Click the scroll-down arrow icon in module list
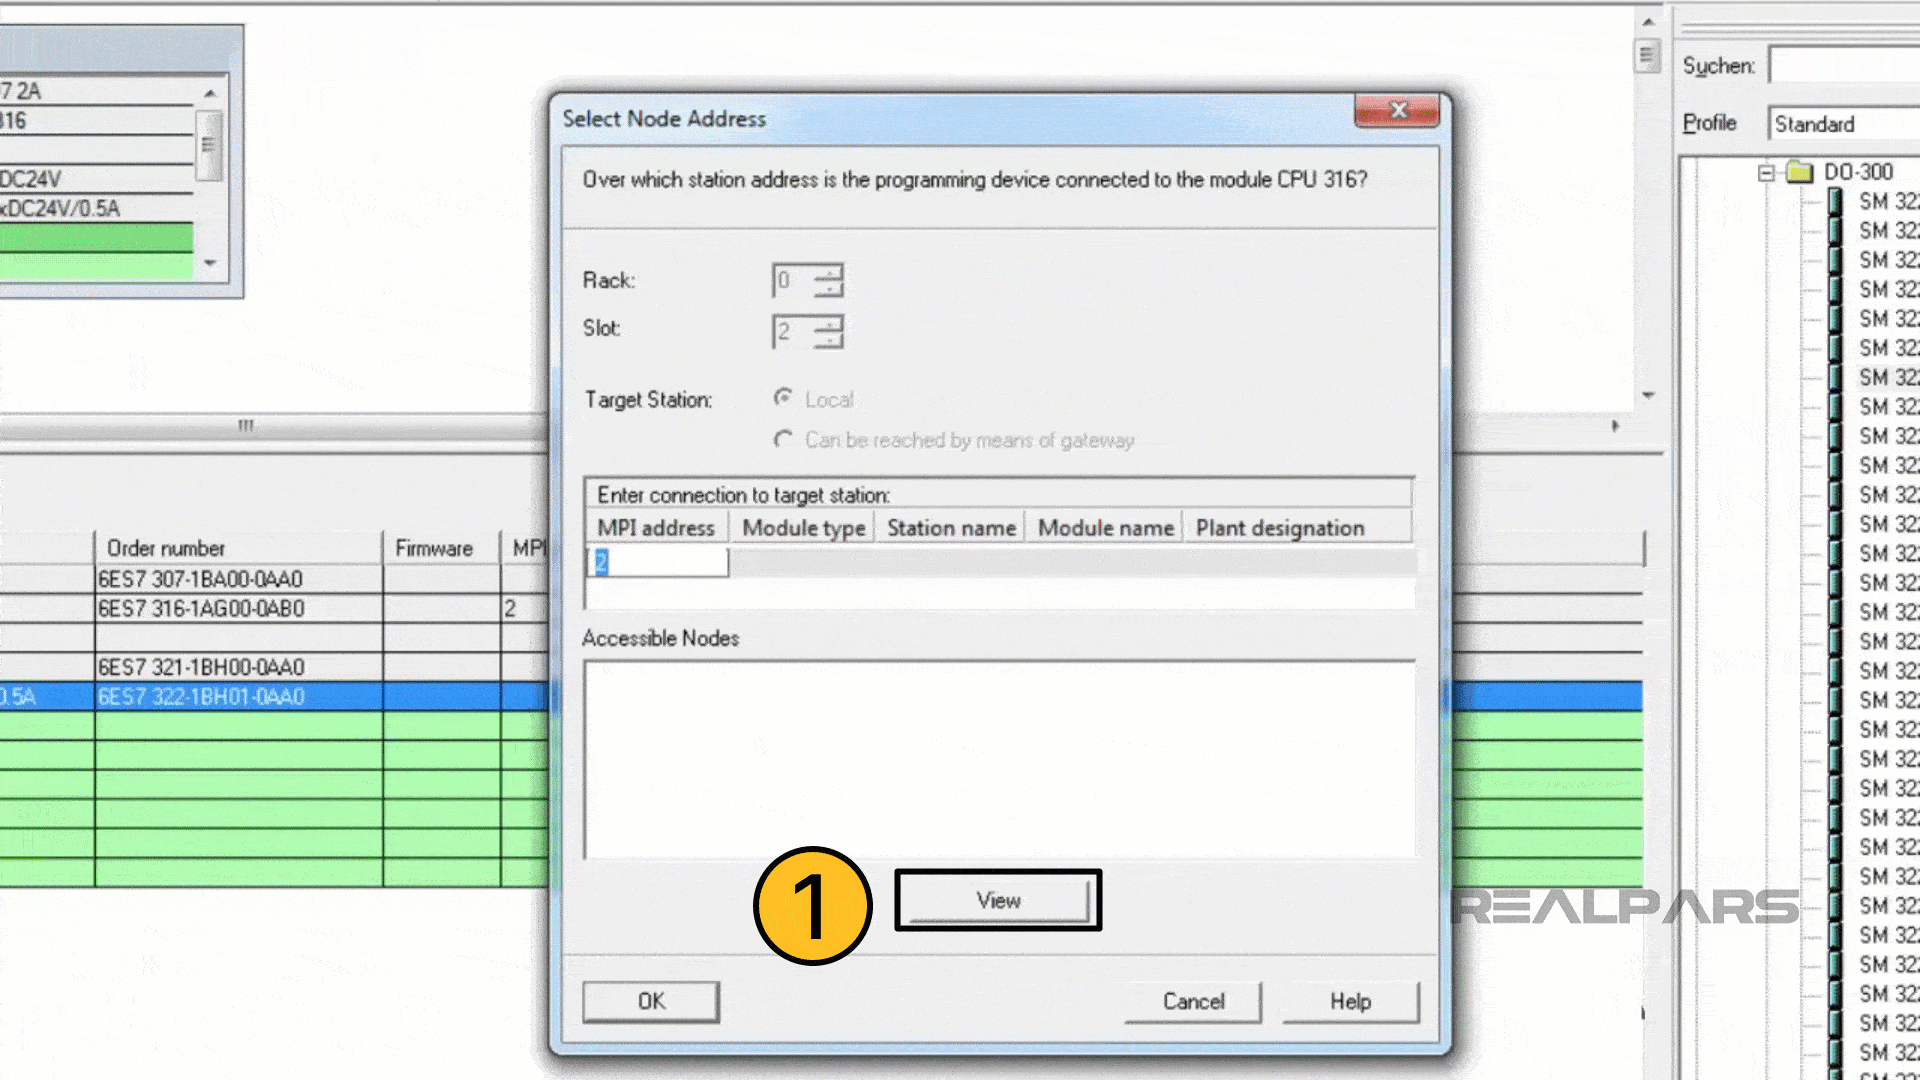 [x=209, y=263]
